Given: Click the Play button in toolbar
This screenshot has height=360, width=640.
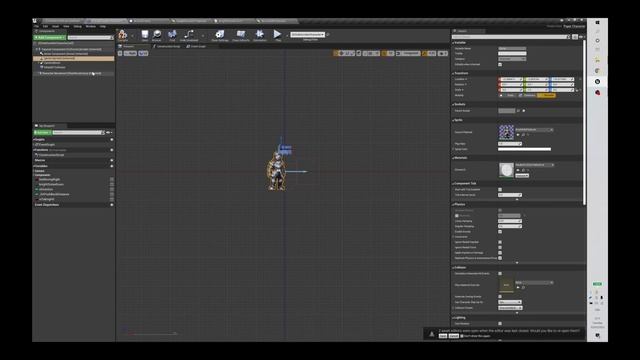Looking at the screenshot, I should tap(278, 36).
